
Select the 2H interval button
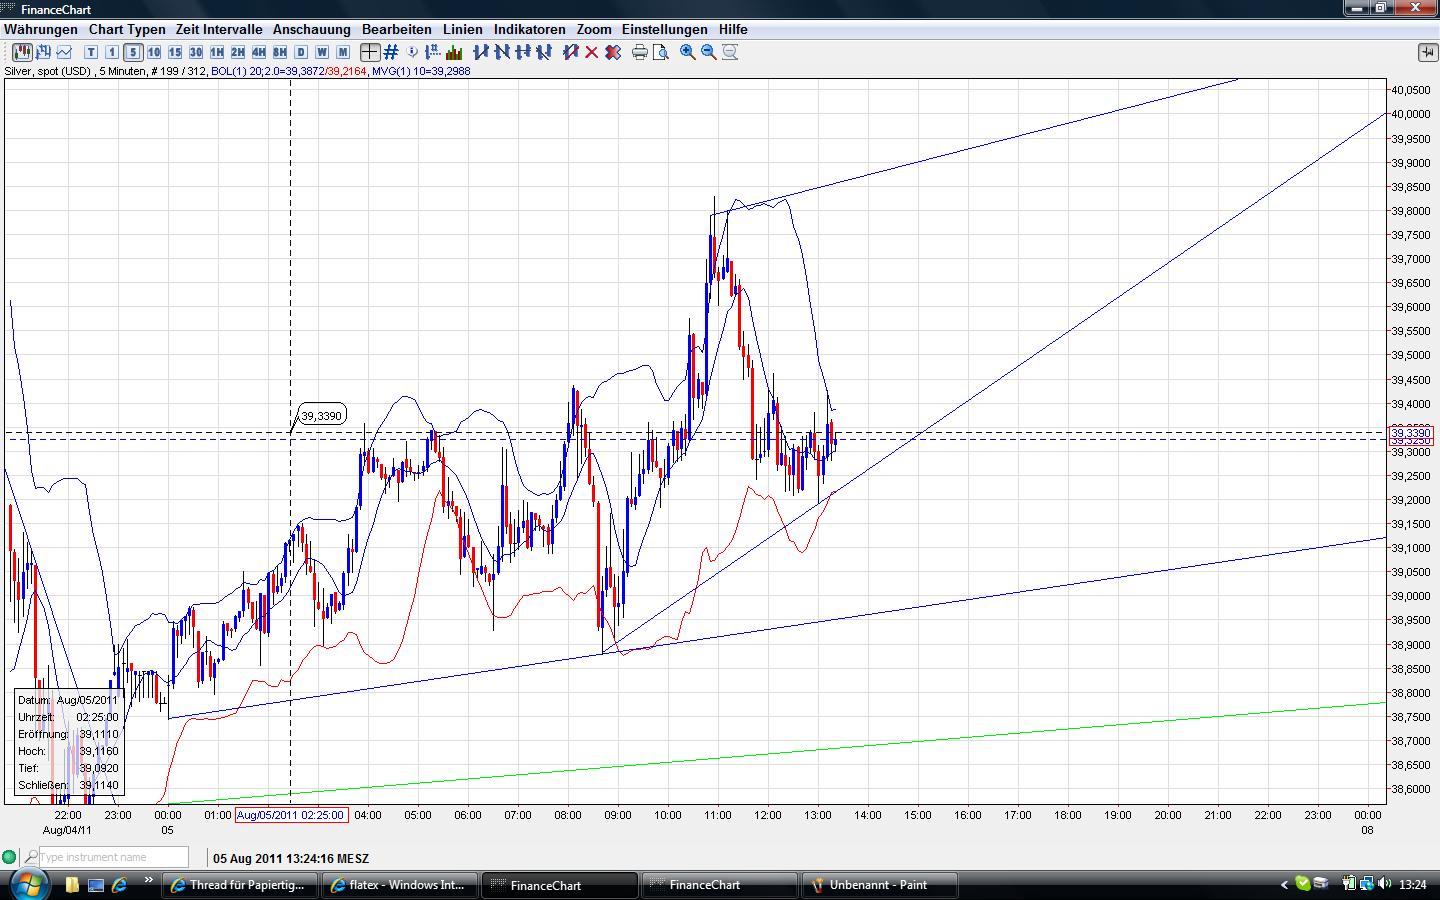238,52
